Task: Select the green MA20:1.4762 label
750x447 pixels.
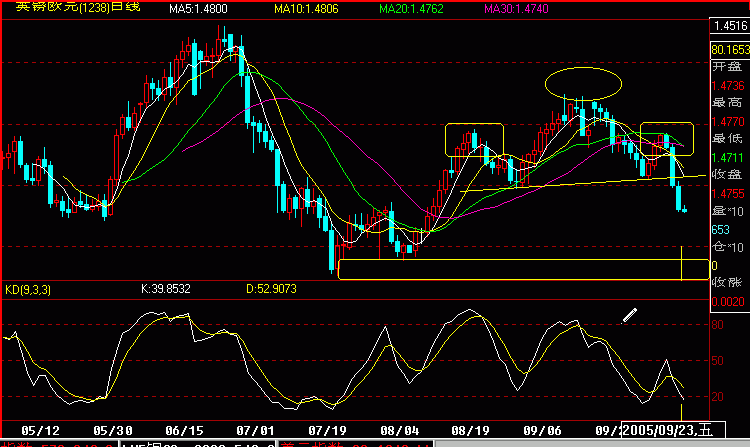Action: (411, 9)
